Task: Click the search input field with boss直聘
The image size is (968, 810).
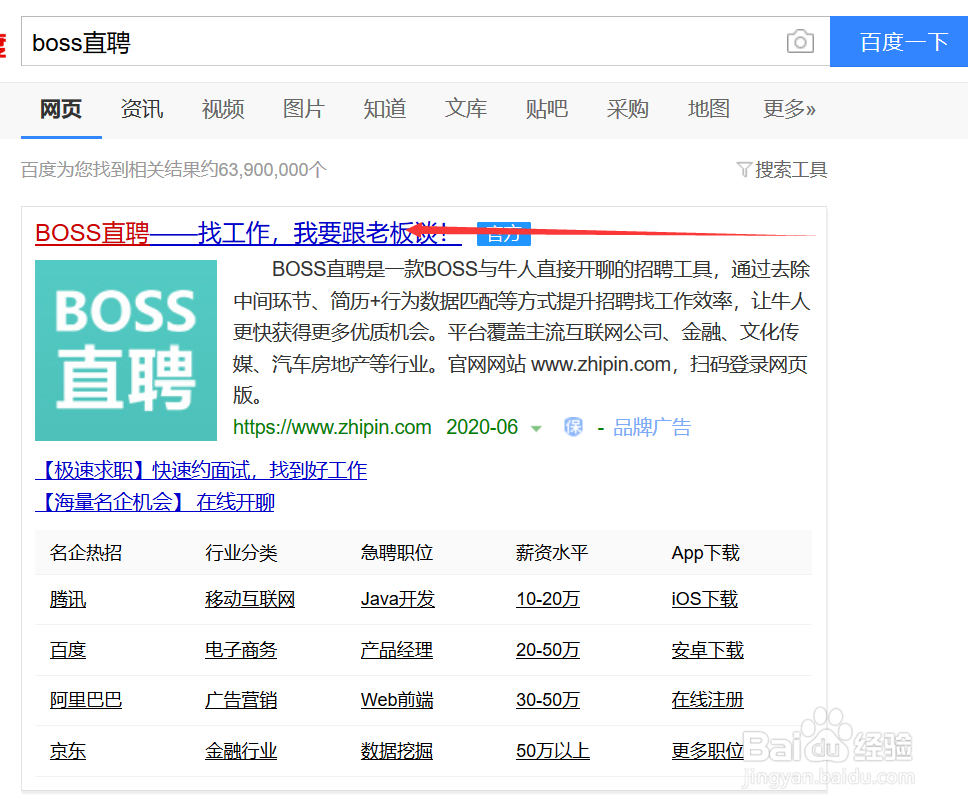Action: pyautogui.click(x=425, y=41)
